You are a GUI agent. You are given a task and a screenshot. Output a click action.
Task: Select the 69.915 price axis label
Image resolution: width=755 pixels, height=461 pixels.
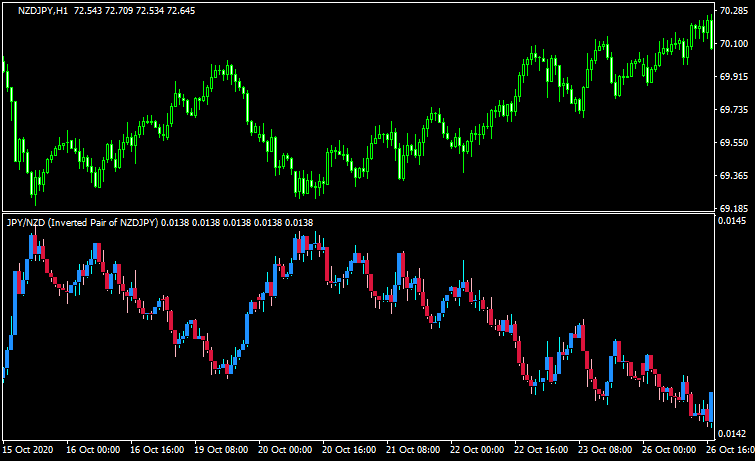click(734, 76)
